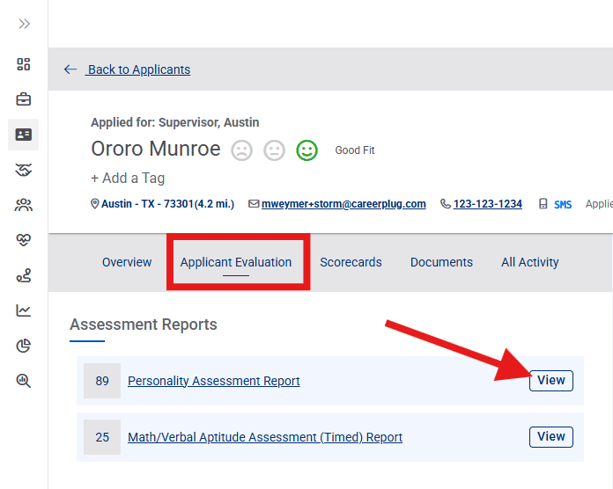Switch to the Overview tab
The height and width of the screenshot is (489, 613).
tap(127, 262)
